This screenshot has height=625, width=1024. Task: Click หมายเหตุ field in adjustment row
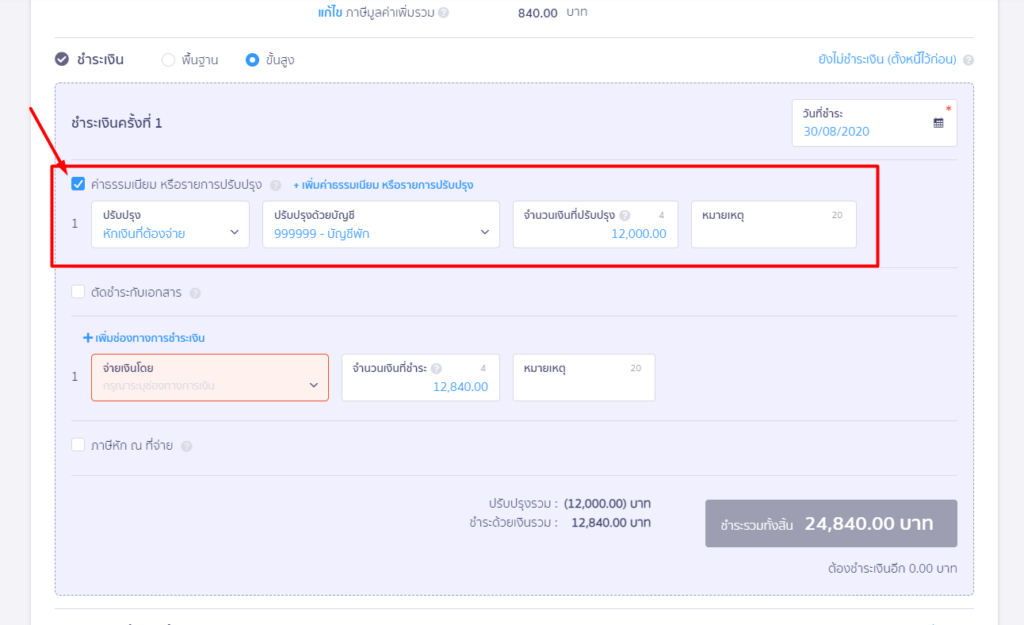[773, 224]
